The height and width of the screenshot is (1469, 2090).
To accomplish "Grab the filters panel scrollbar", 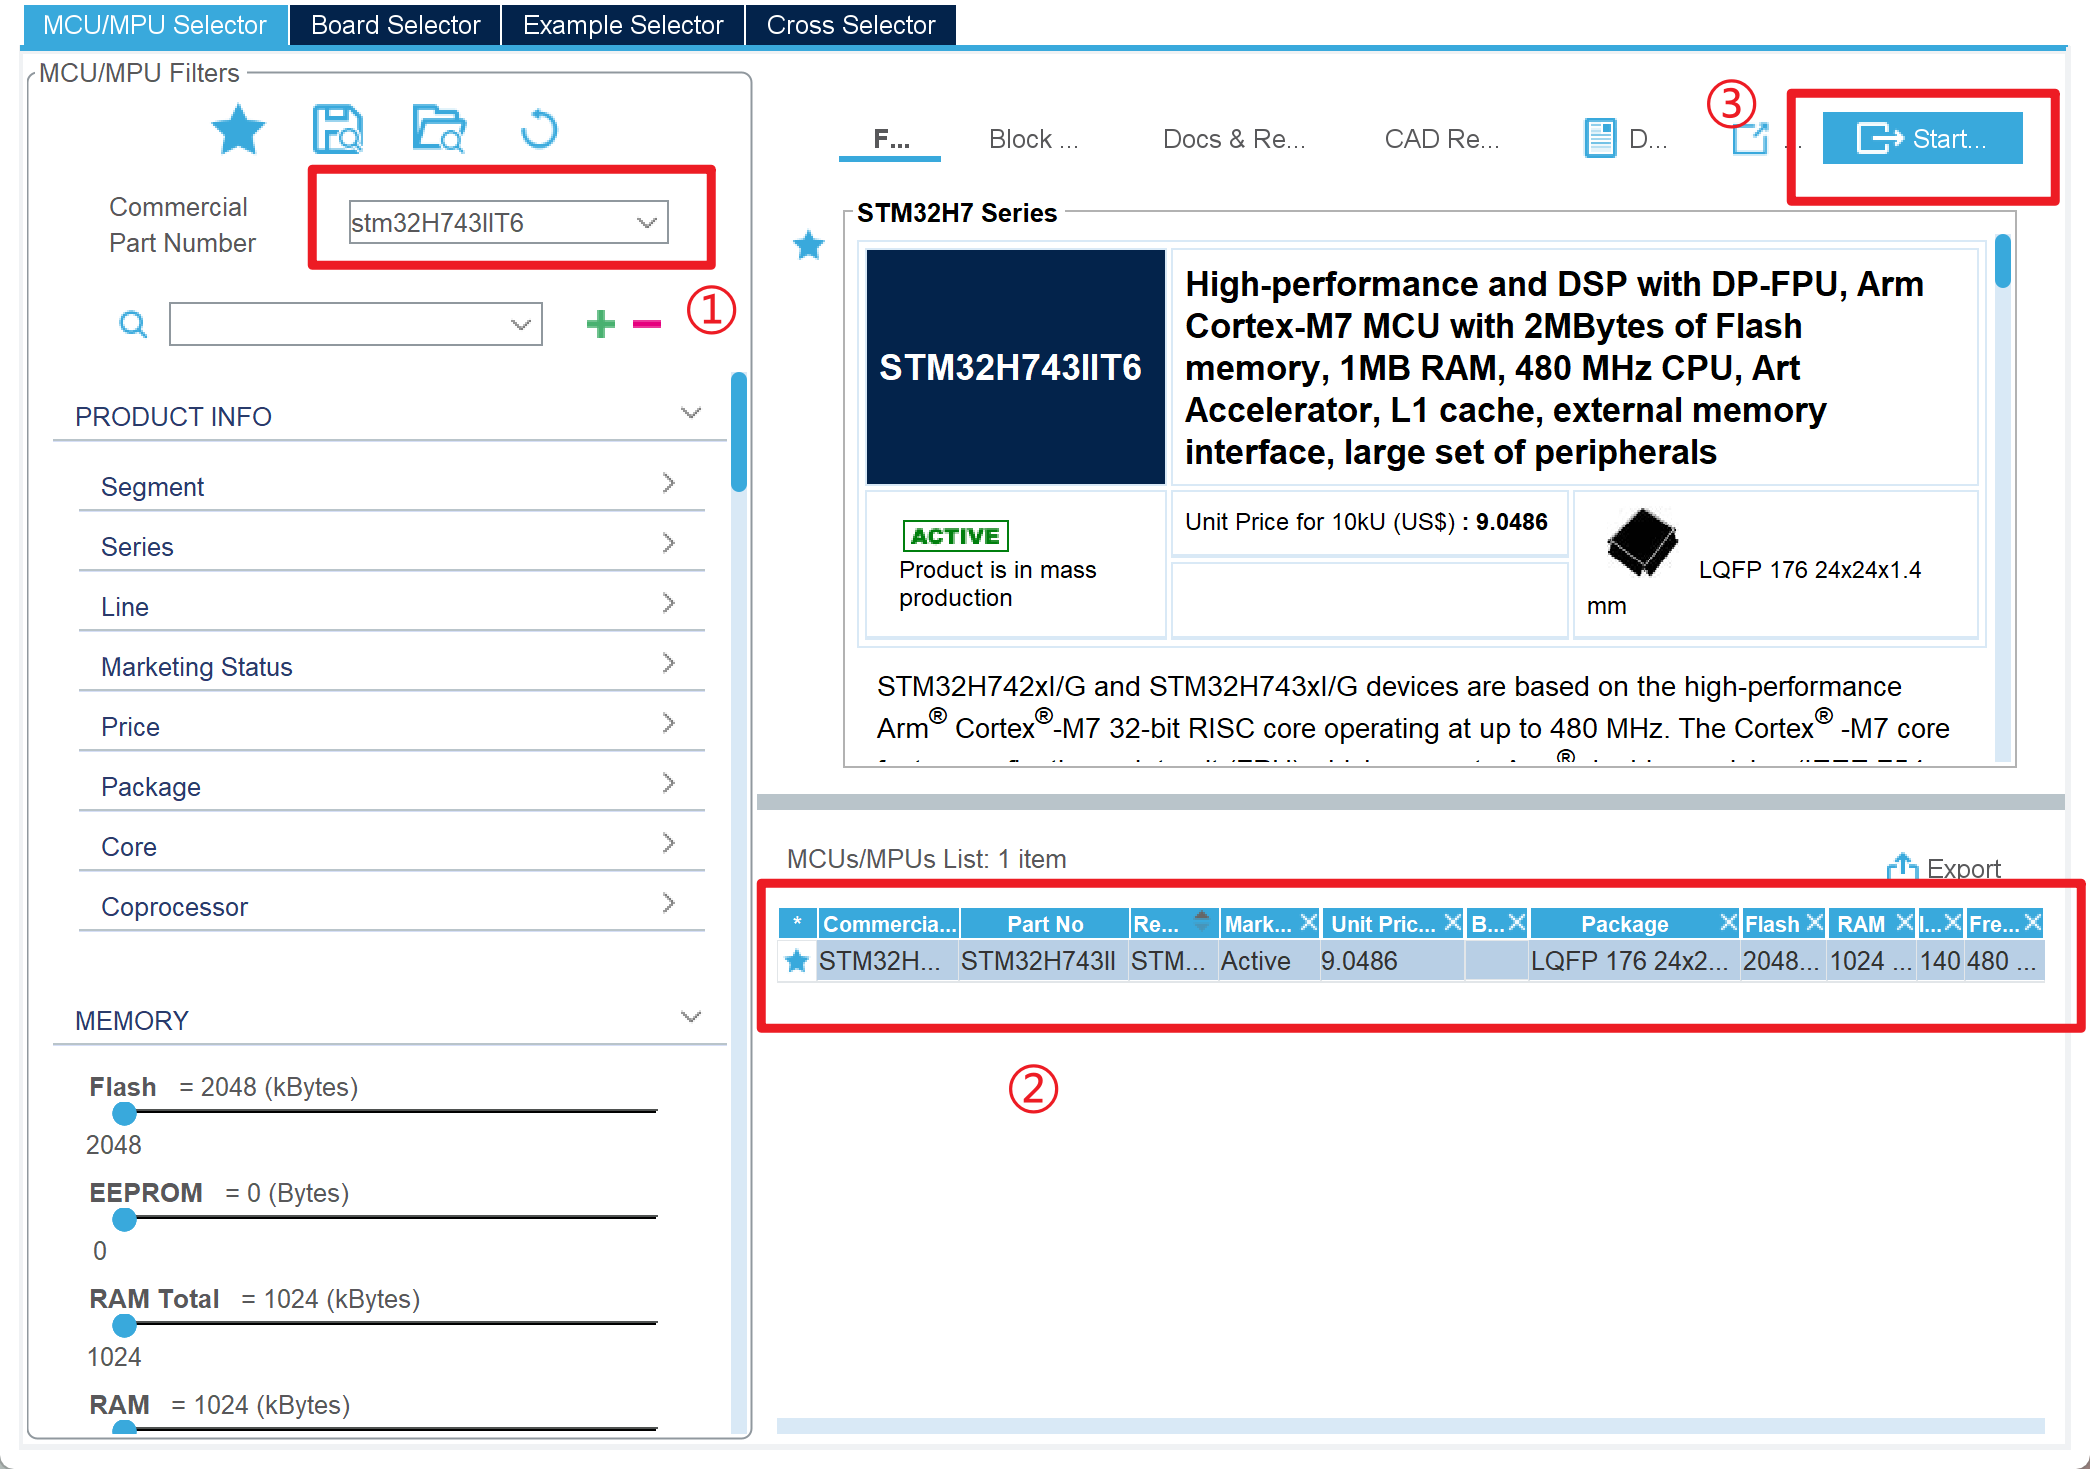I will pos(739,431).
